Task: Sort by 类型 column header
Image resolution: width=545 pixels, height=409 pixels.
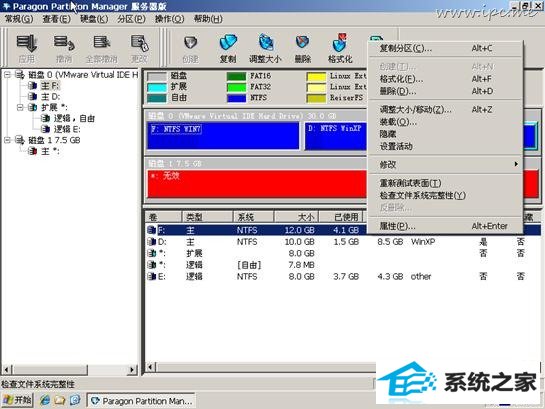Action: (x=207, y=217)
